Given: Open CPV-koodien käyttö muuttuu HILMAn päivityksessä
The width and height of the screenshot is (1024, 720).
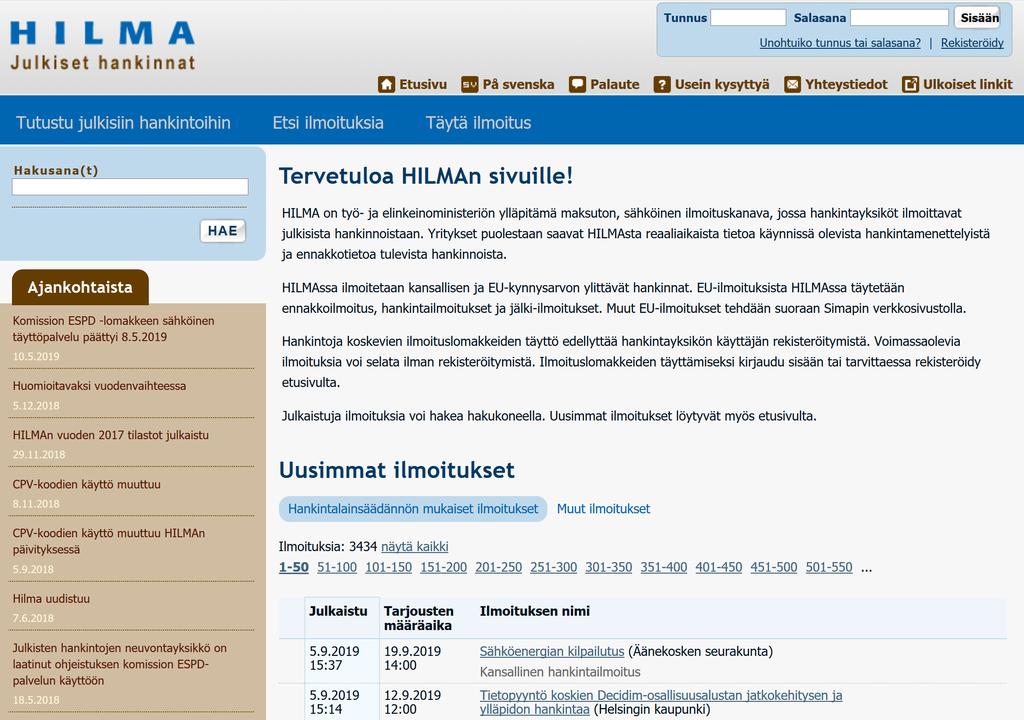Looking at the screenshot, I should (109, 542).
